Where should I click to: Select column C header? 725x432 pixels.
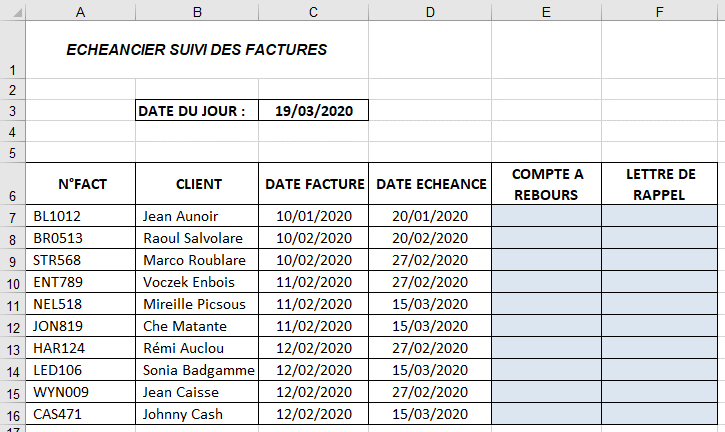coord(314,11)
